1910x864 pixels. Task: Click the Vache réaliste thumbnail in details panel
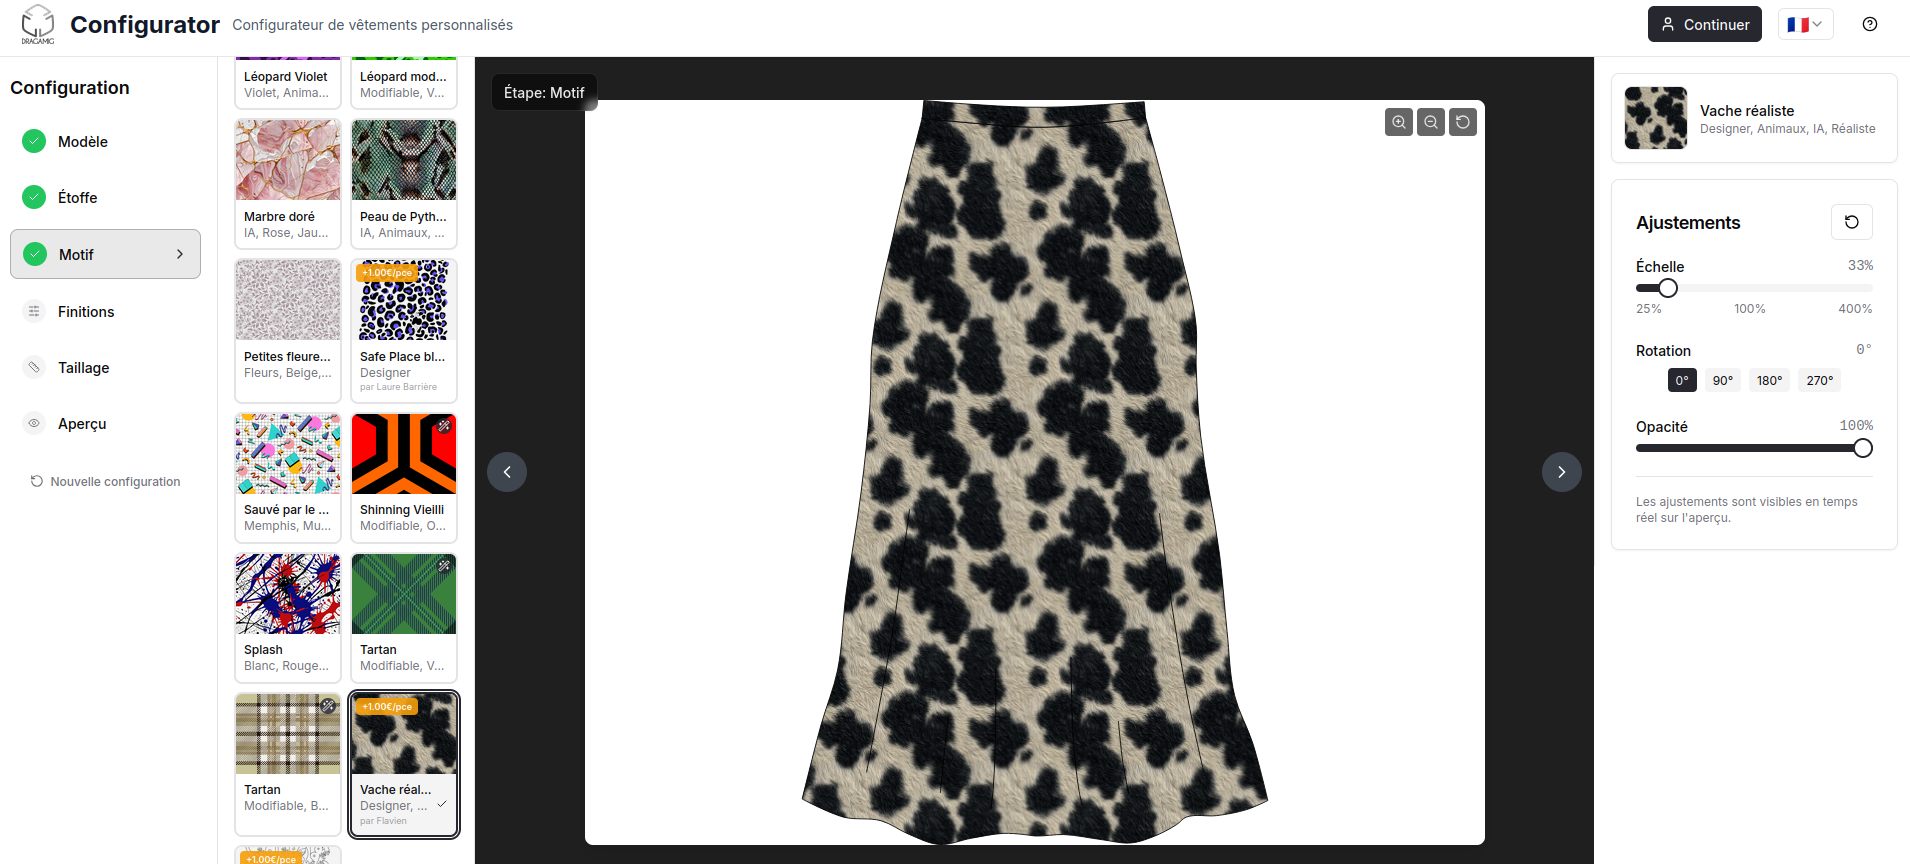click(1656, 118)
